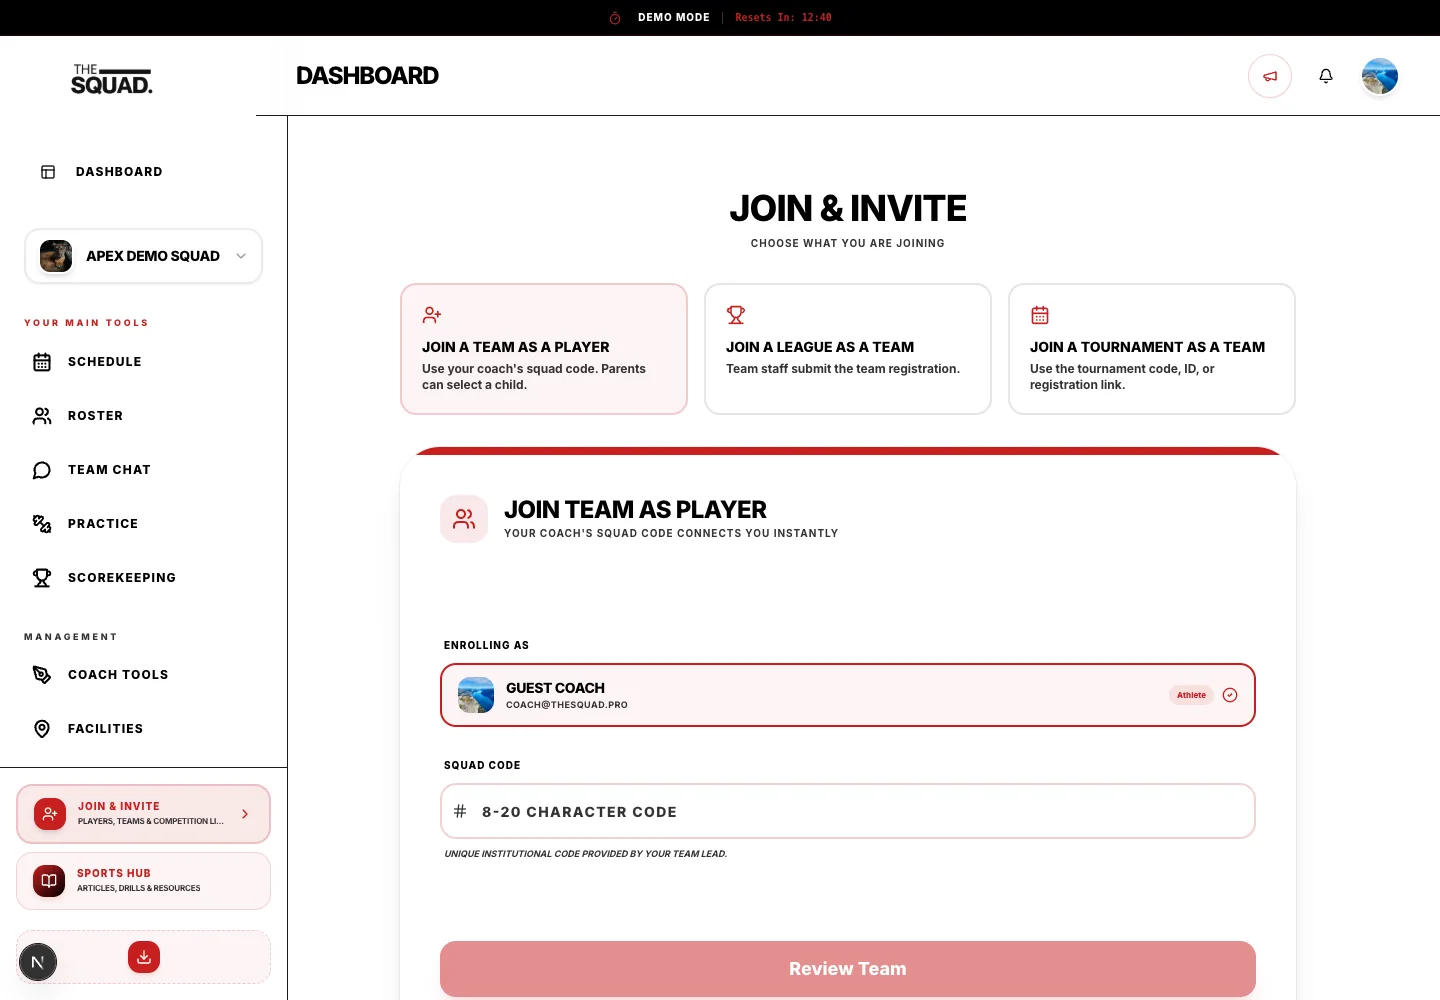Image resolution: width=1440 pixels, height=1000 pixels.
Task: Open the Coach Tools menu item
Action: pyautogui.click(x=143, y=675)
